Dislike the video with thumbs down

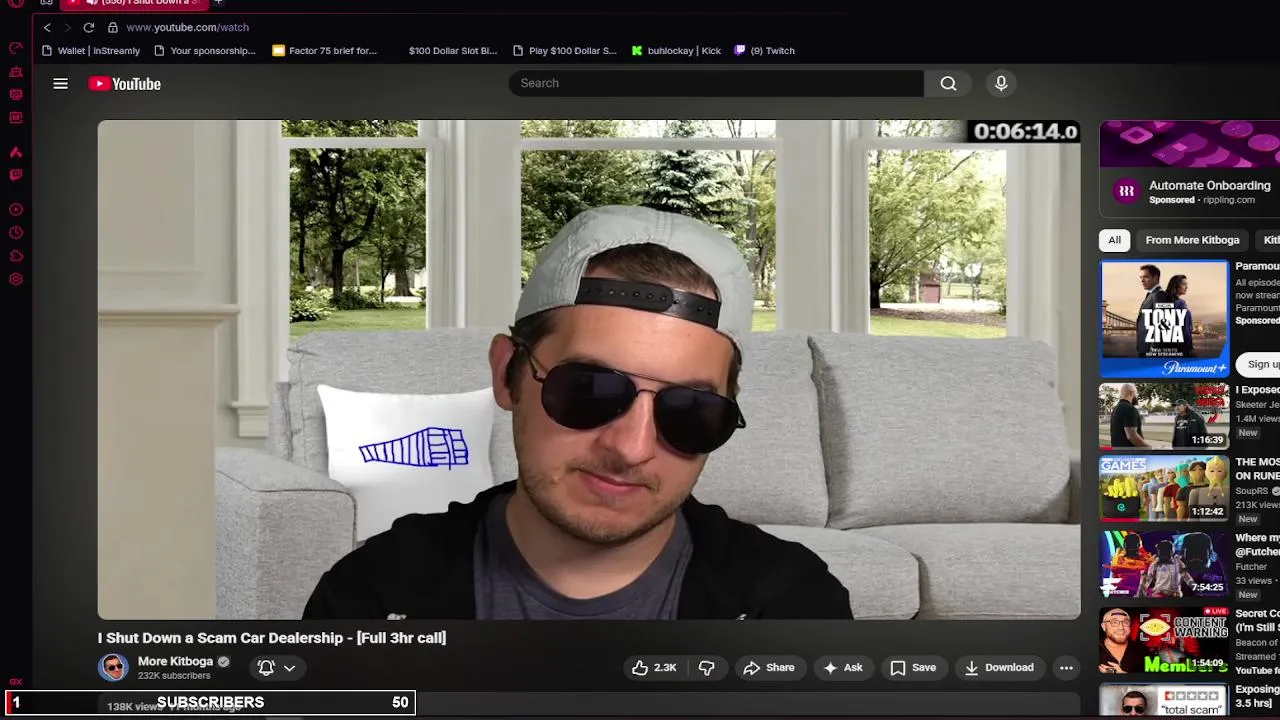tap(706, 667)
